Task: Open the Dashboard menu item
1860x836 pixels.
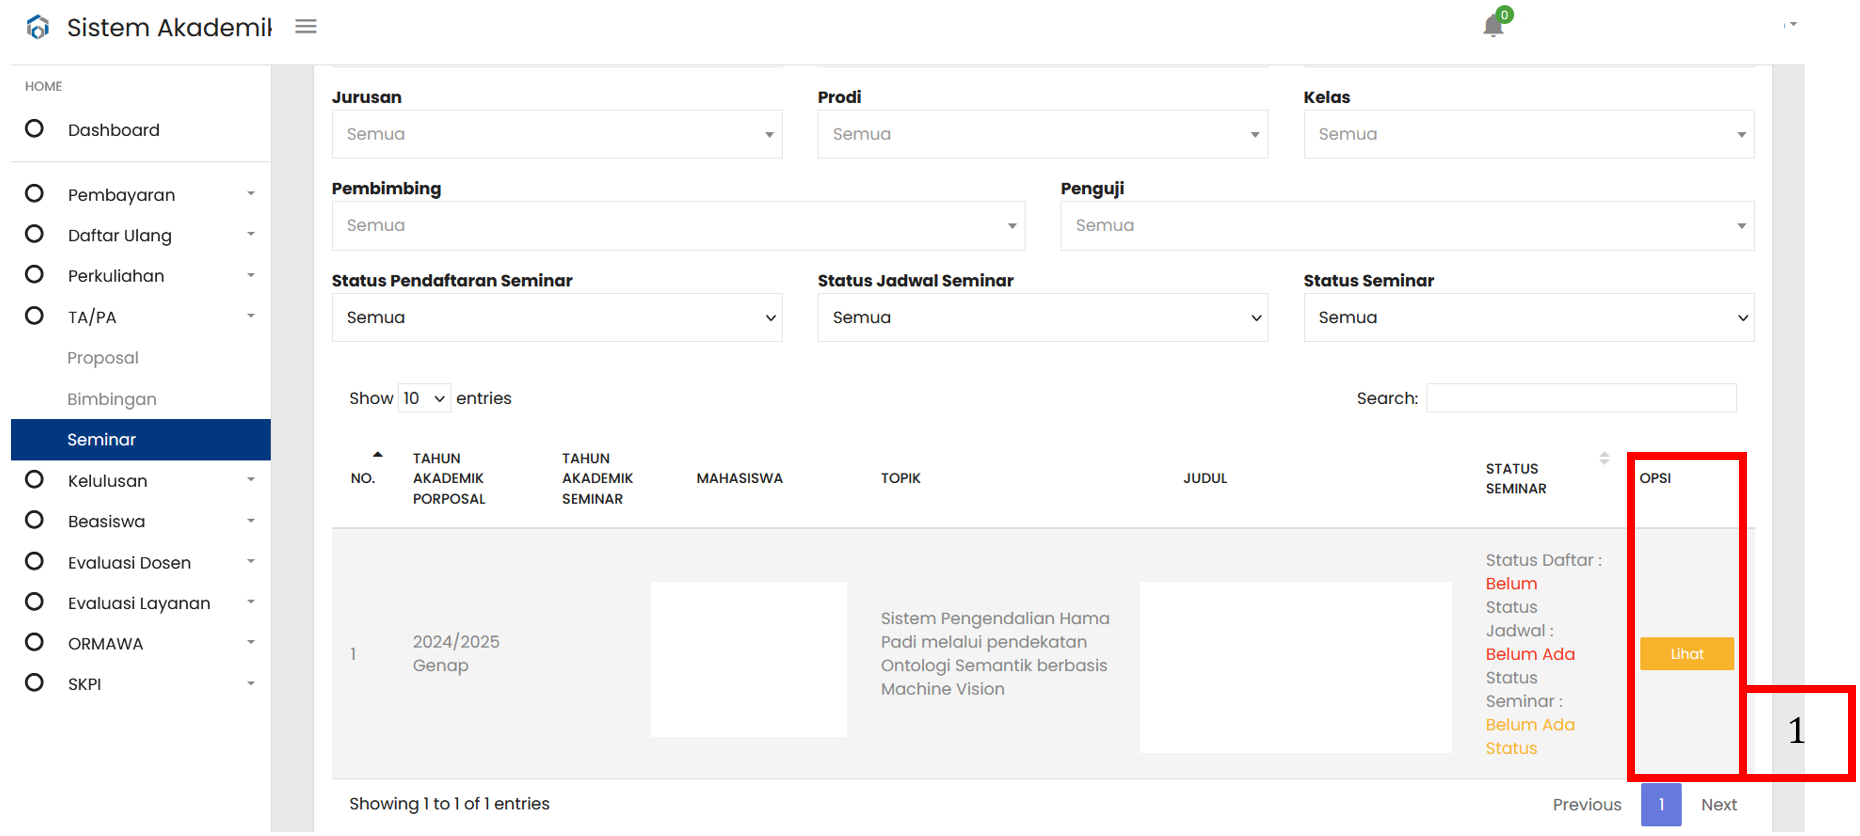Action: pyautogui.click(x=114, y=130)
